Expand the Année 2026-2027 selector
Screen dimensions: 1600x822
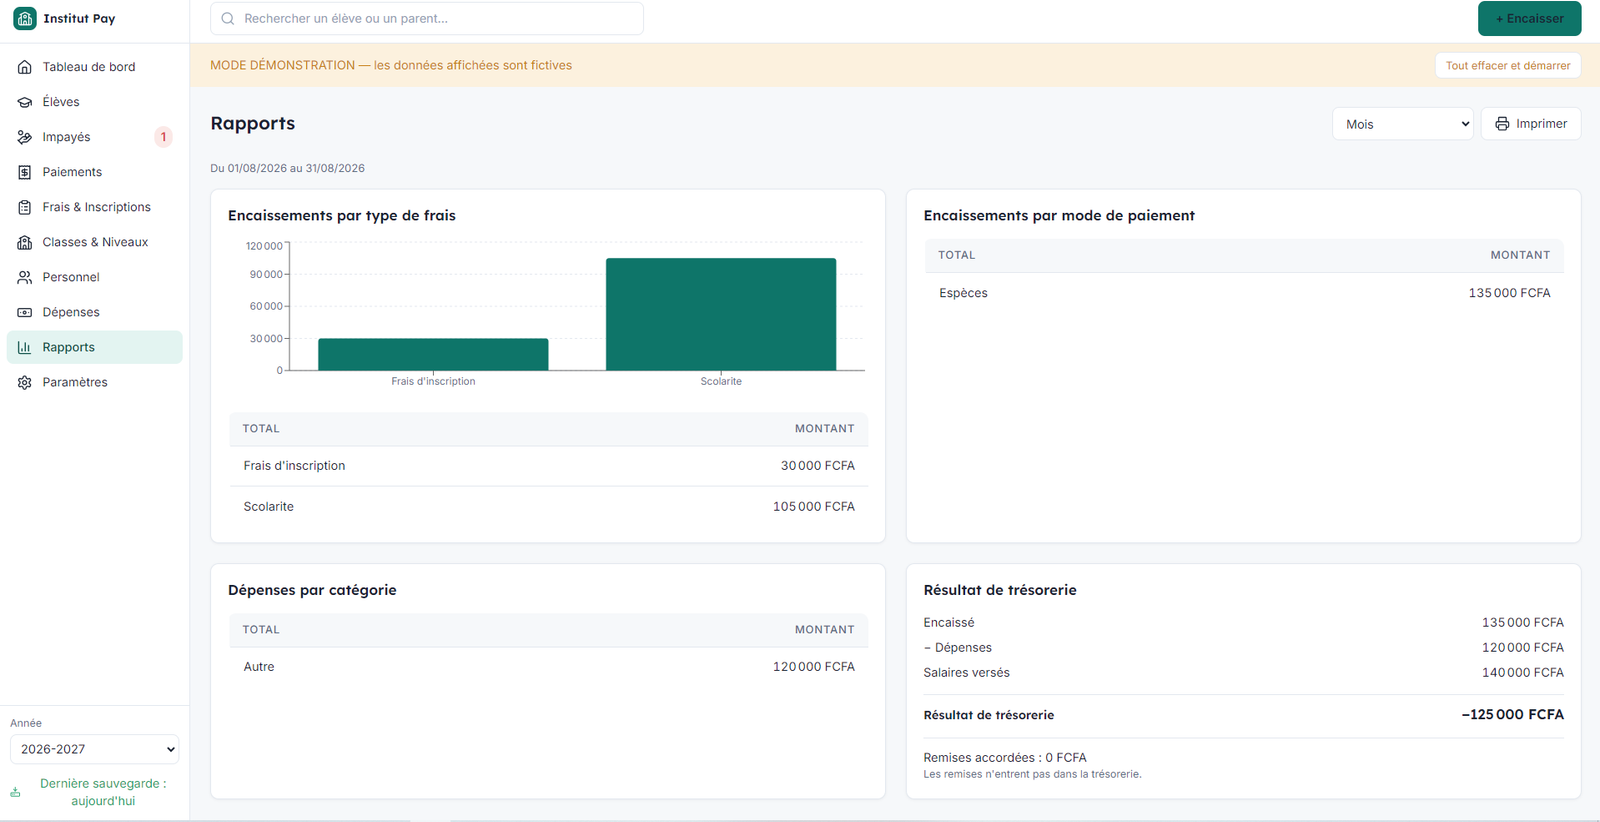coord(95,749)
